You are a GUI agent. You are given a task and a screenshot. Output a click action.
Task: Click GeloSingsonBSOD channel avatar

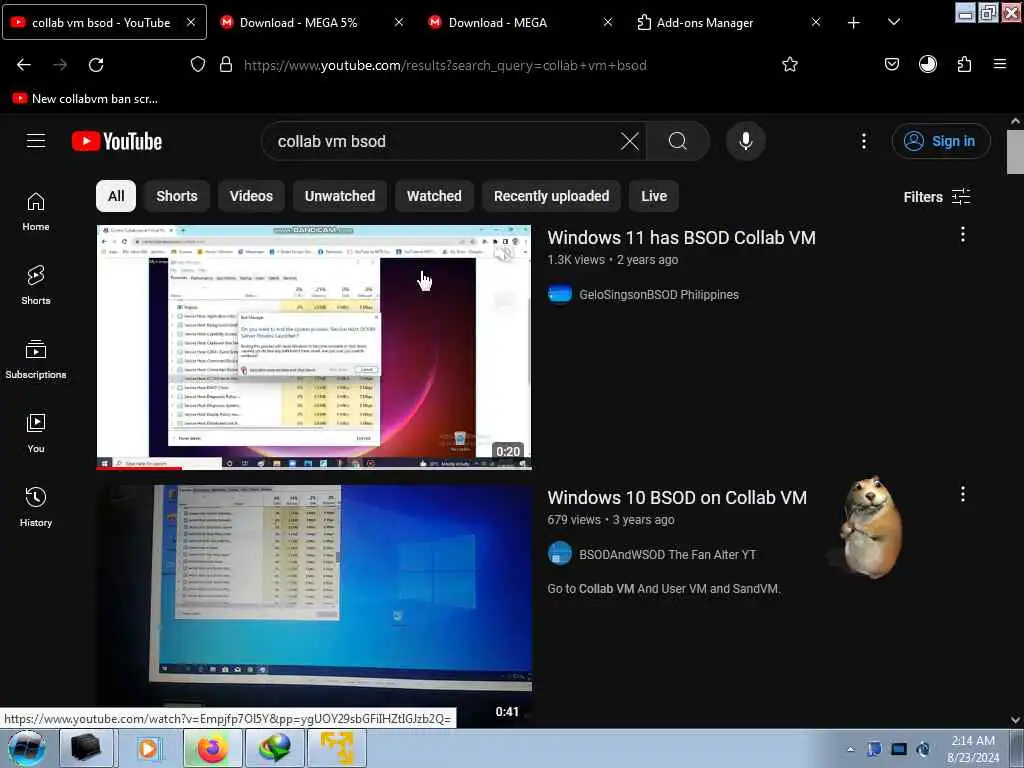560,294
